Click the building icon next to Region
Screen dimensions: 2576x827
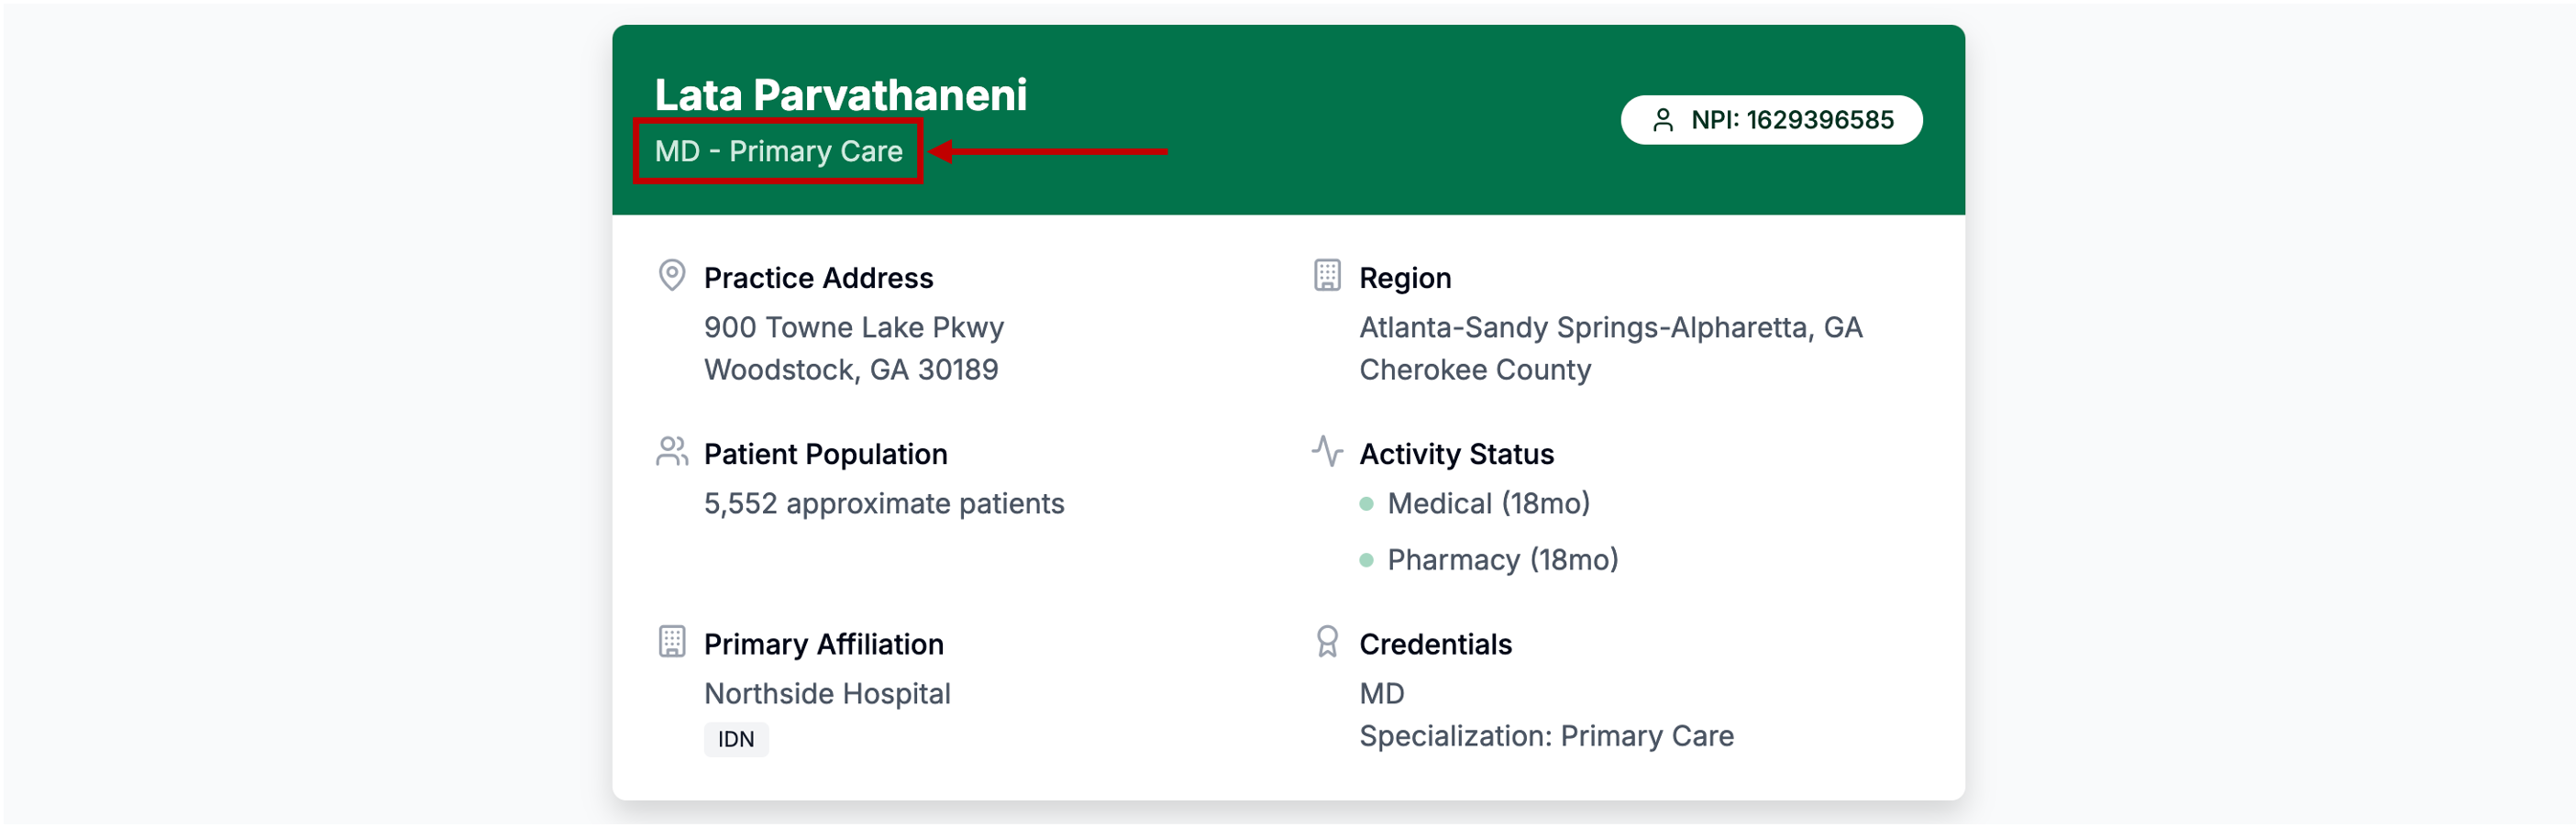point(1326,275)
